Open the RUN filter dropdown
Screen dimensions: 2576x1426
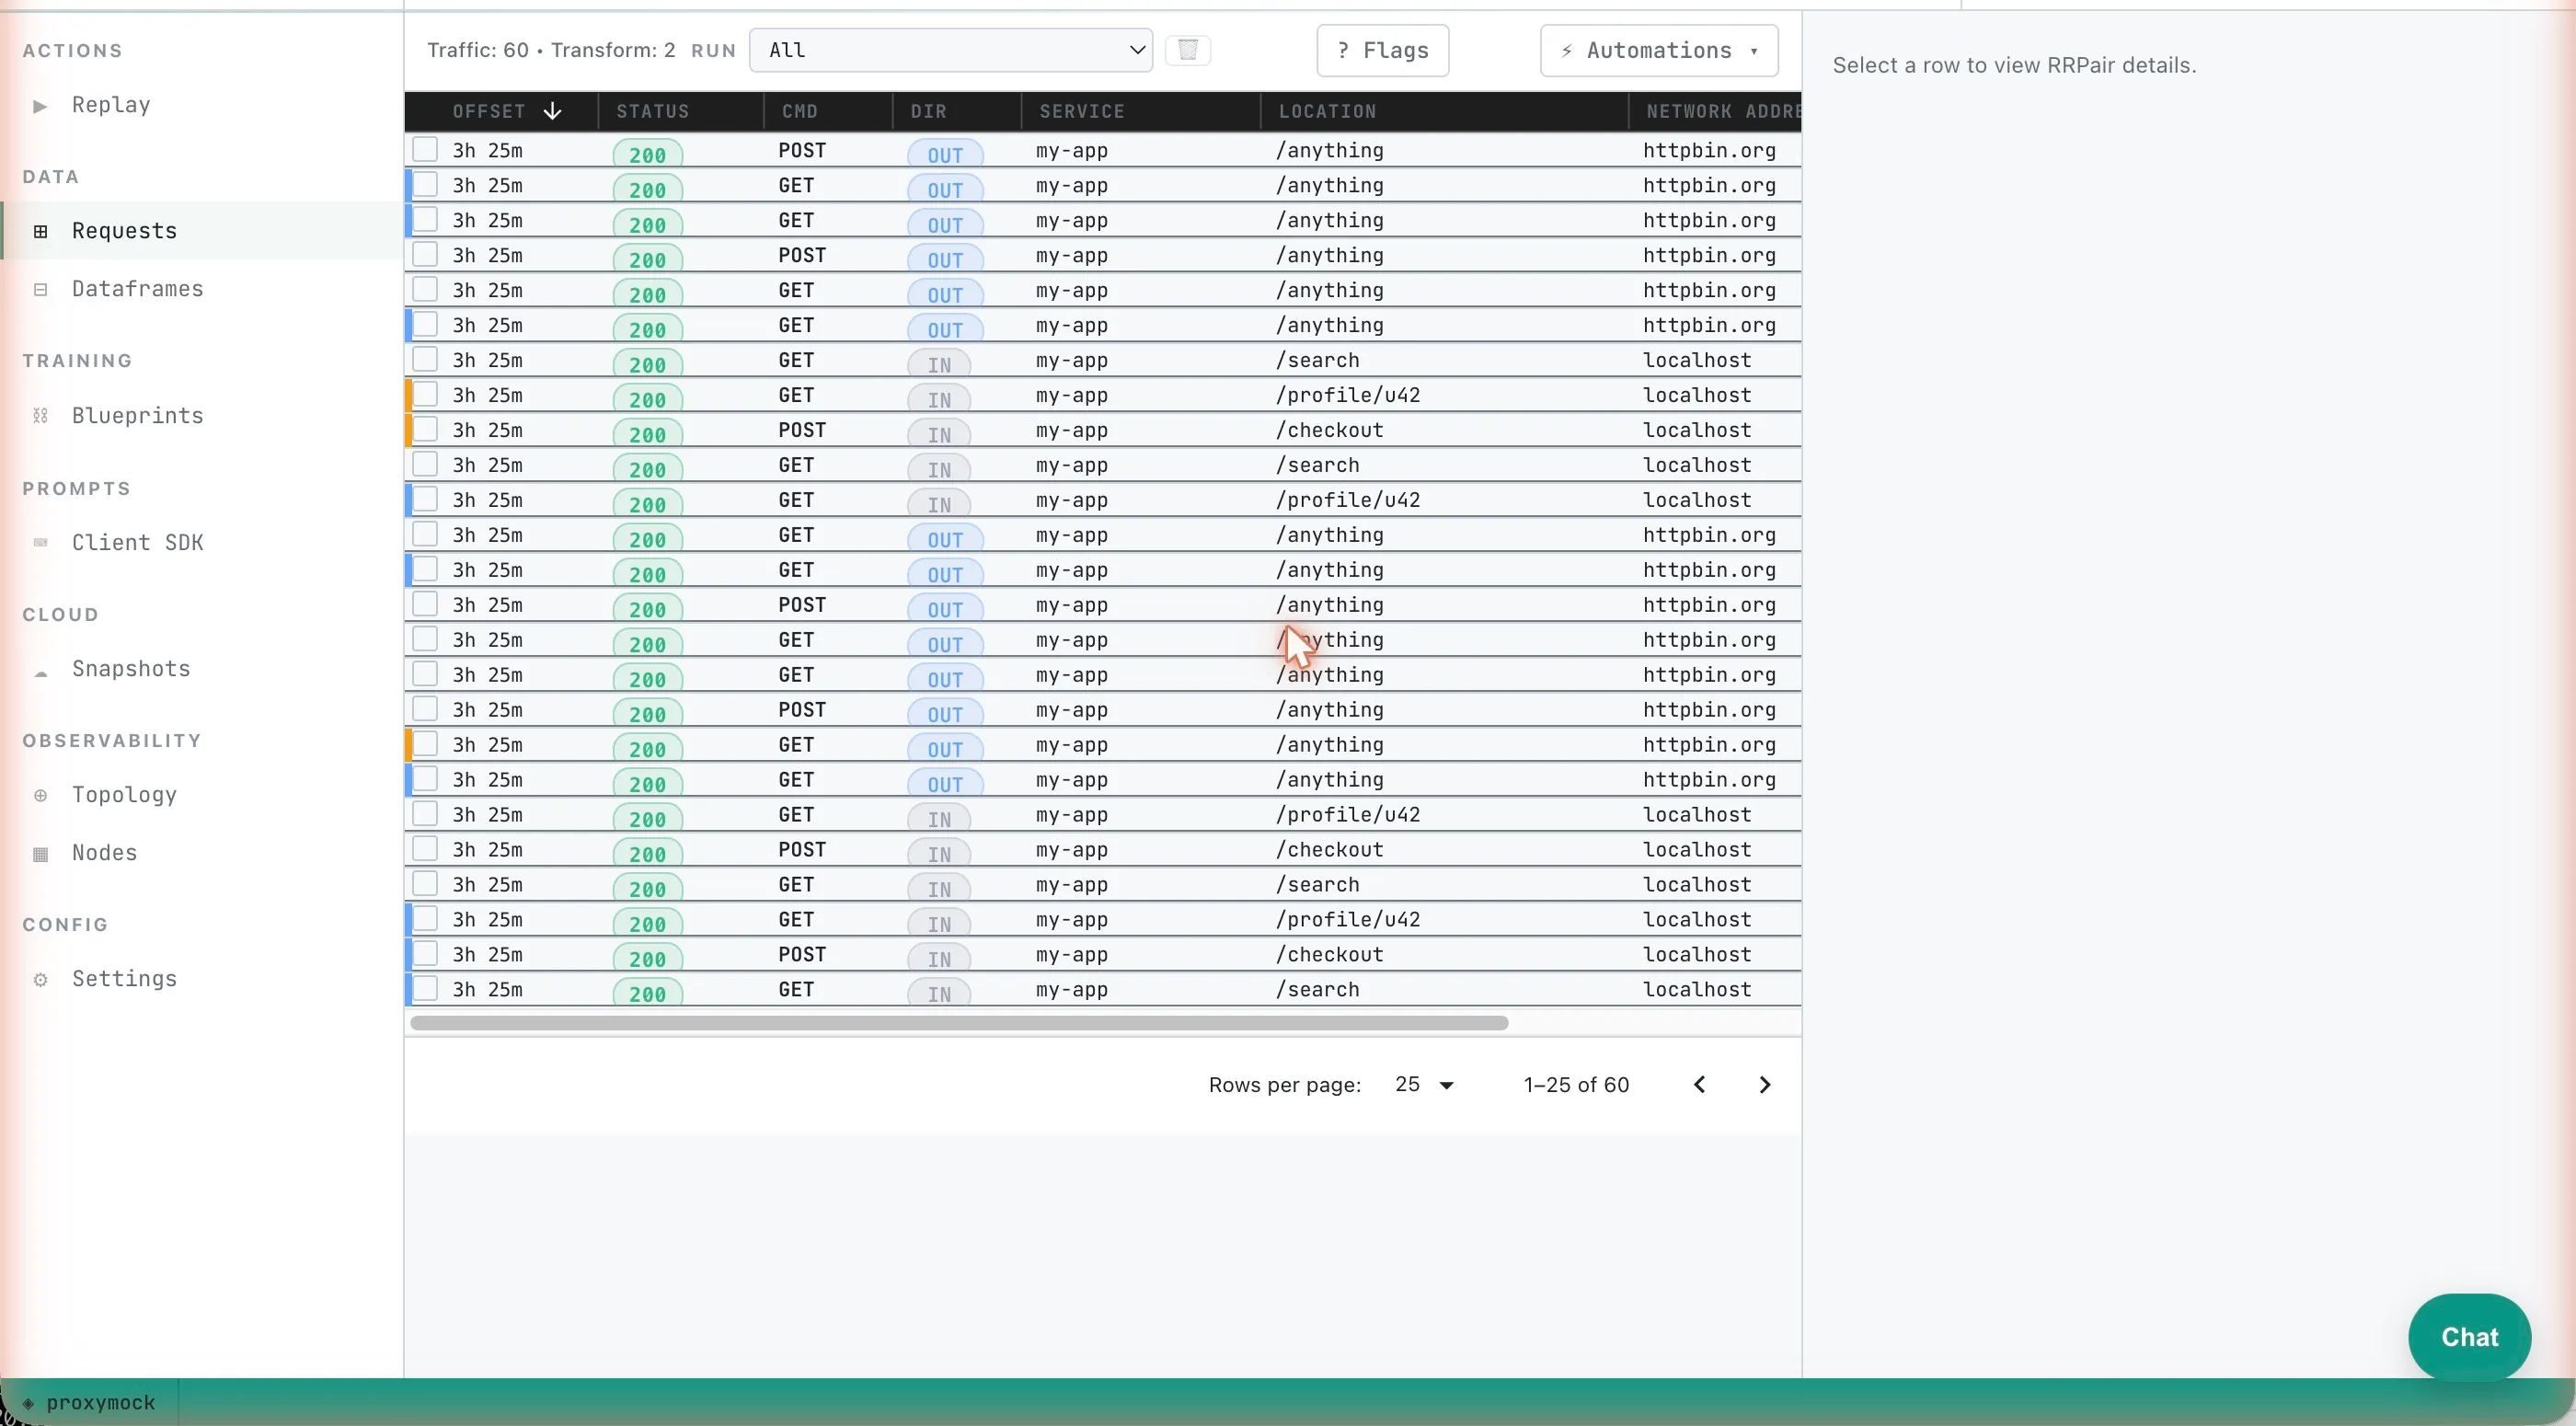(950, 50)
